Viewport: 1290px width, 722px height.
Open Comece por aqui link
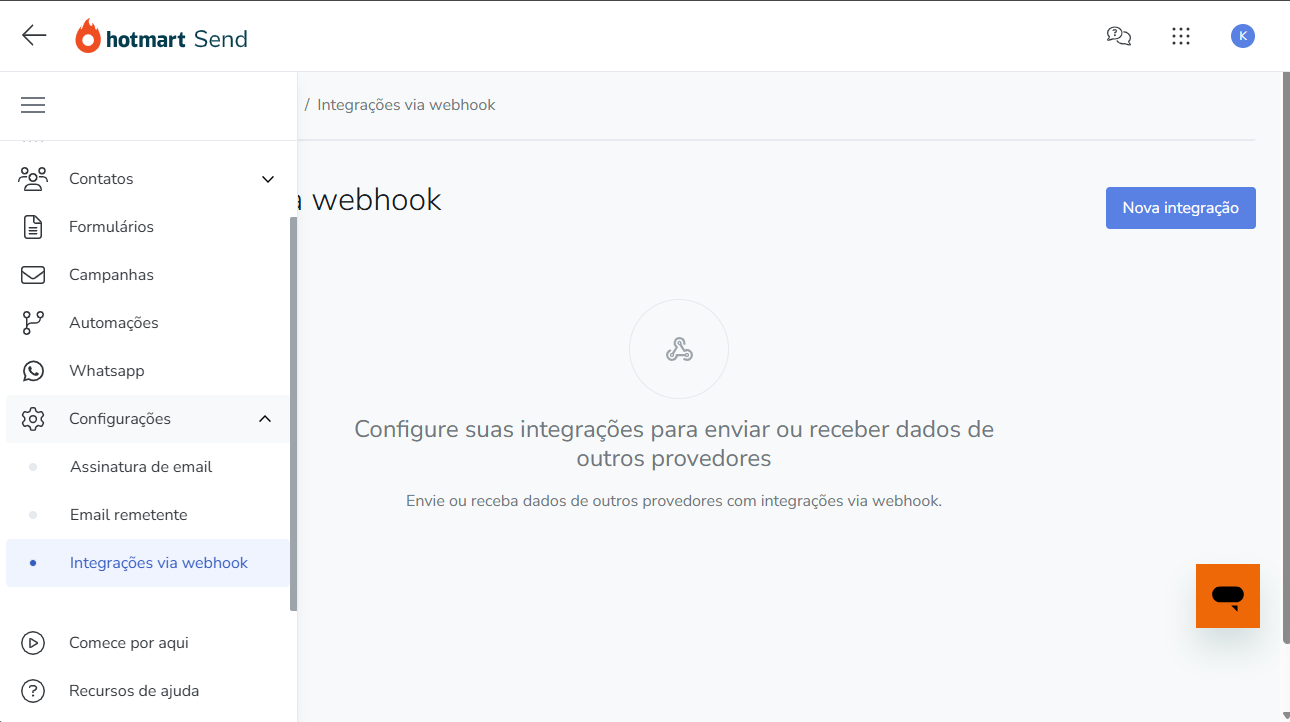[x=148, y=643]
